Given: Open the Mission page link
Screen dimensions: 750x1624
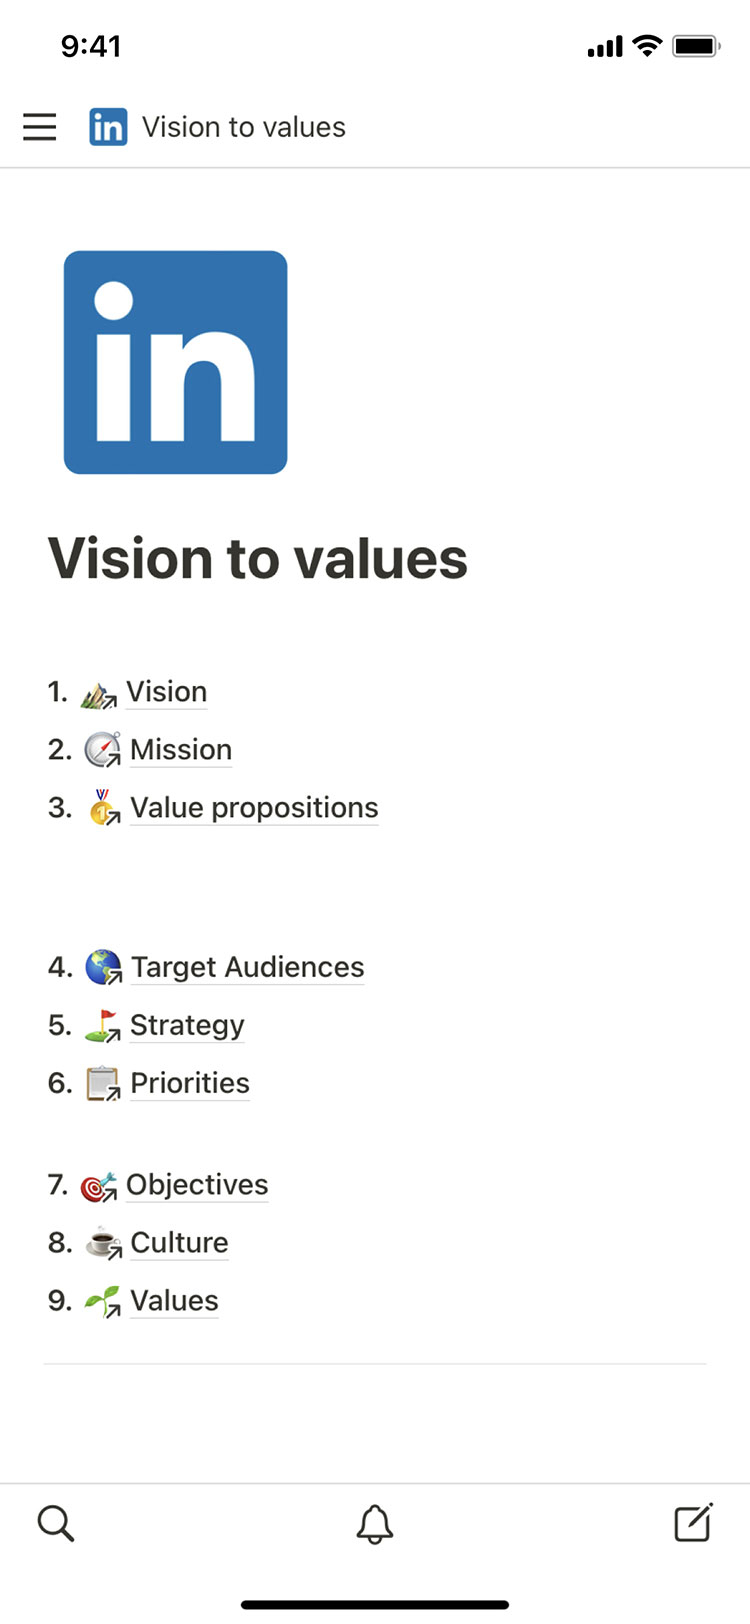Looking at the screenshot, I should tap(181, 750).
